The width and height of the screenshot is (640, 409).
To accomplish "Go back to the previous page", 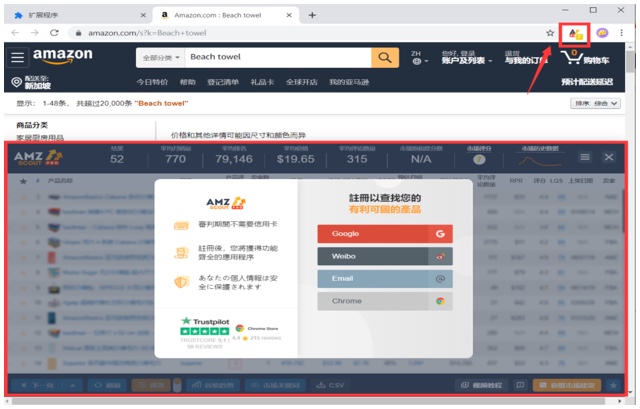I will tap(16, 33).
